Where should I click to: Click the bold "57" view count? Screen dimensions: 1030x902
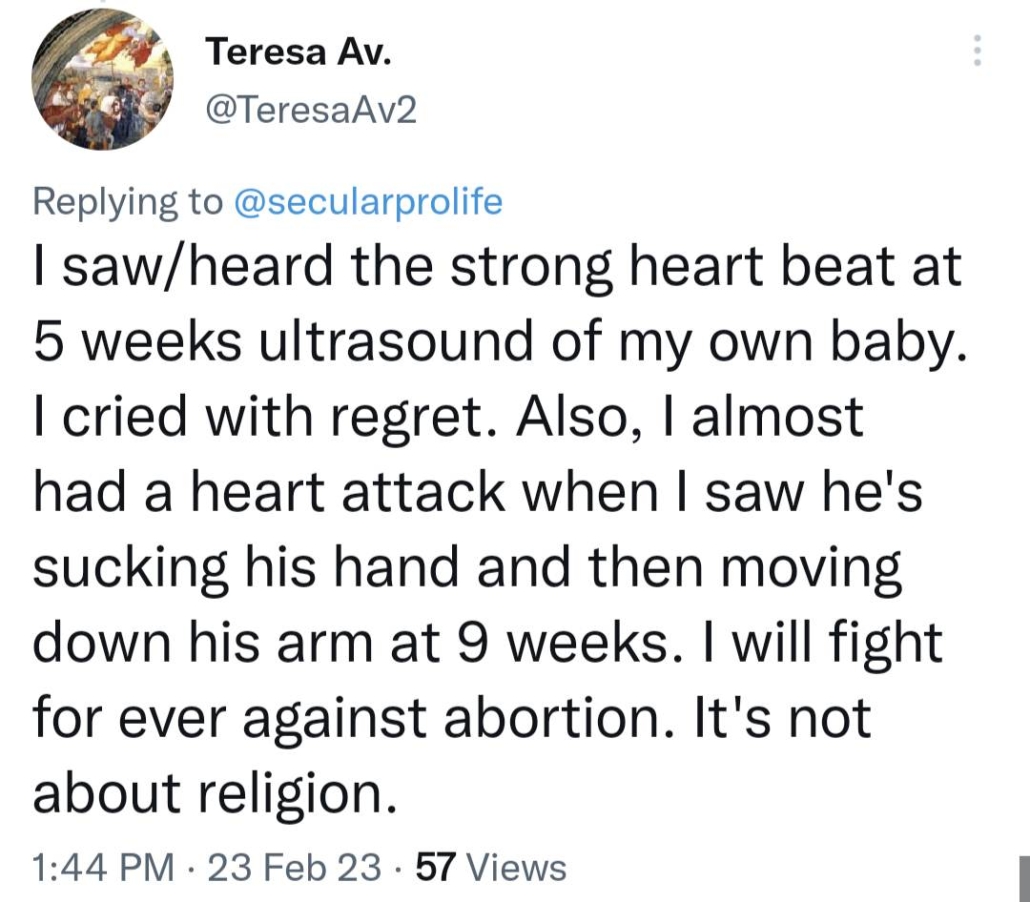tap(436, 866)
